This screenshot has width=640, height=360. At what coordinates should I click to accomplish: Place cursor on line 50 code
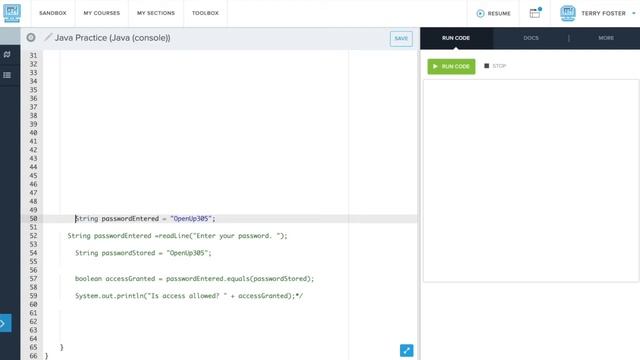(145, 219)
